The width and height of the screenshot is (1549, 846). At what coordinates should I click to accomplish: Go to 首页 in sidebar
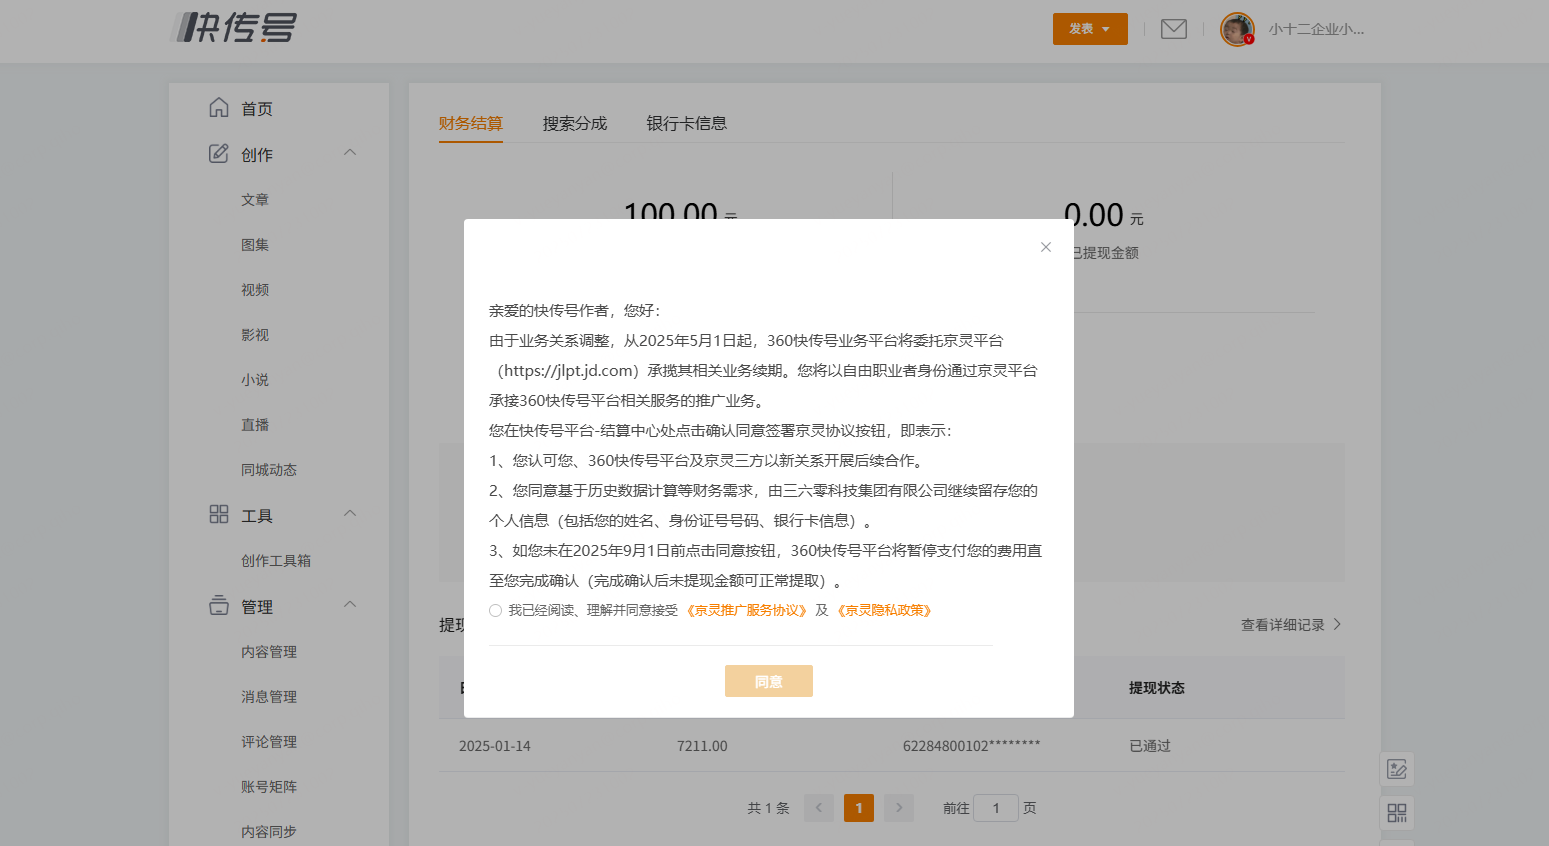click(x=257, y=109)
